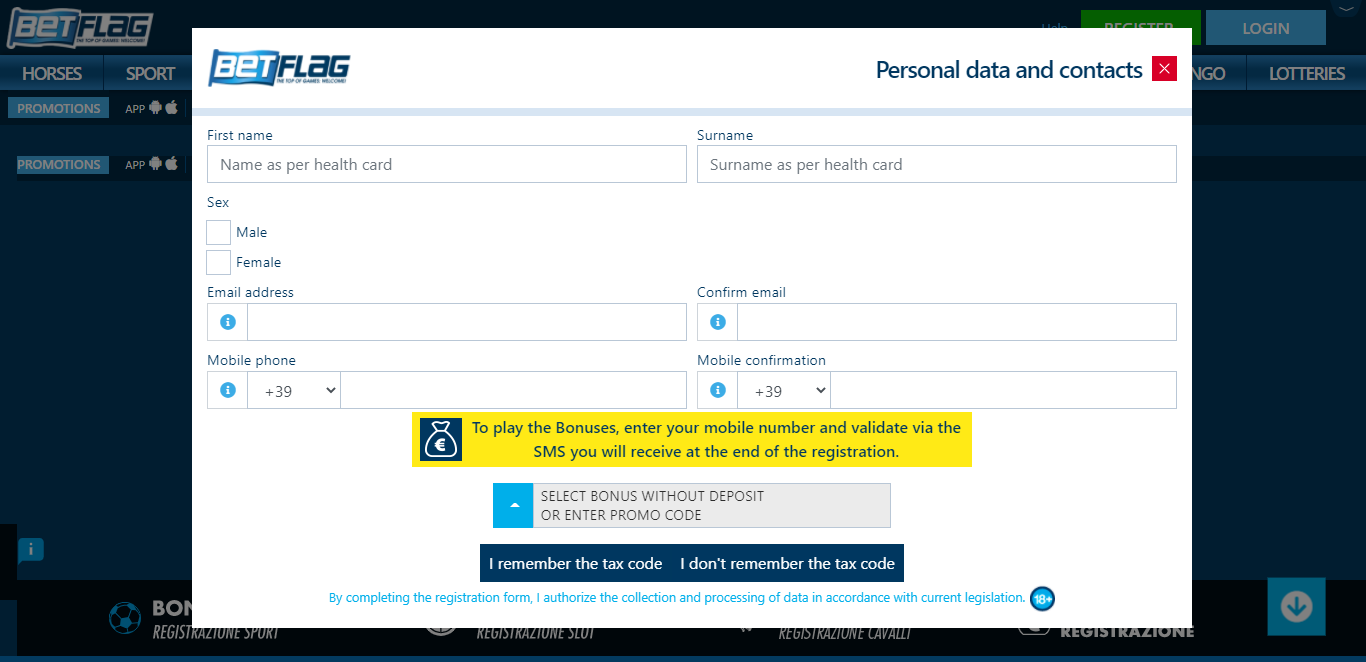The image size is (1366, 662).
Task: Click the scroll-down arrow button at bottom right
Action: [1296, 606]
